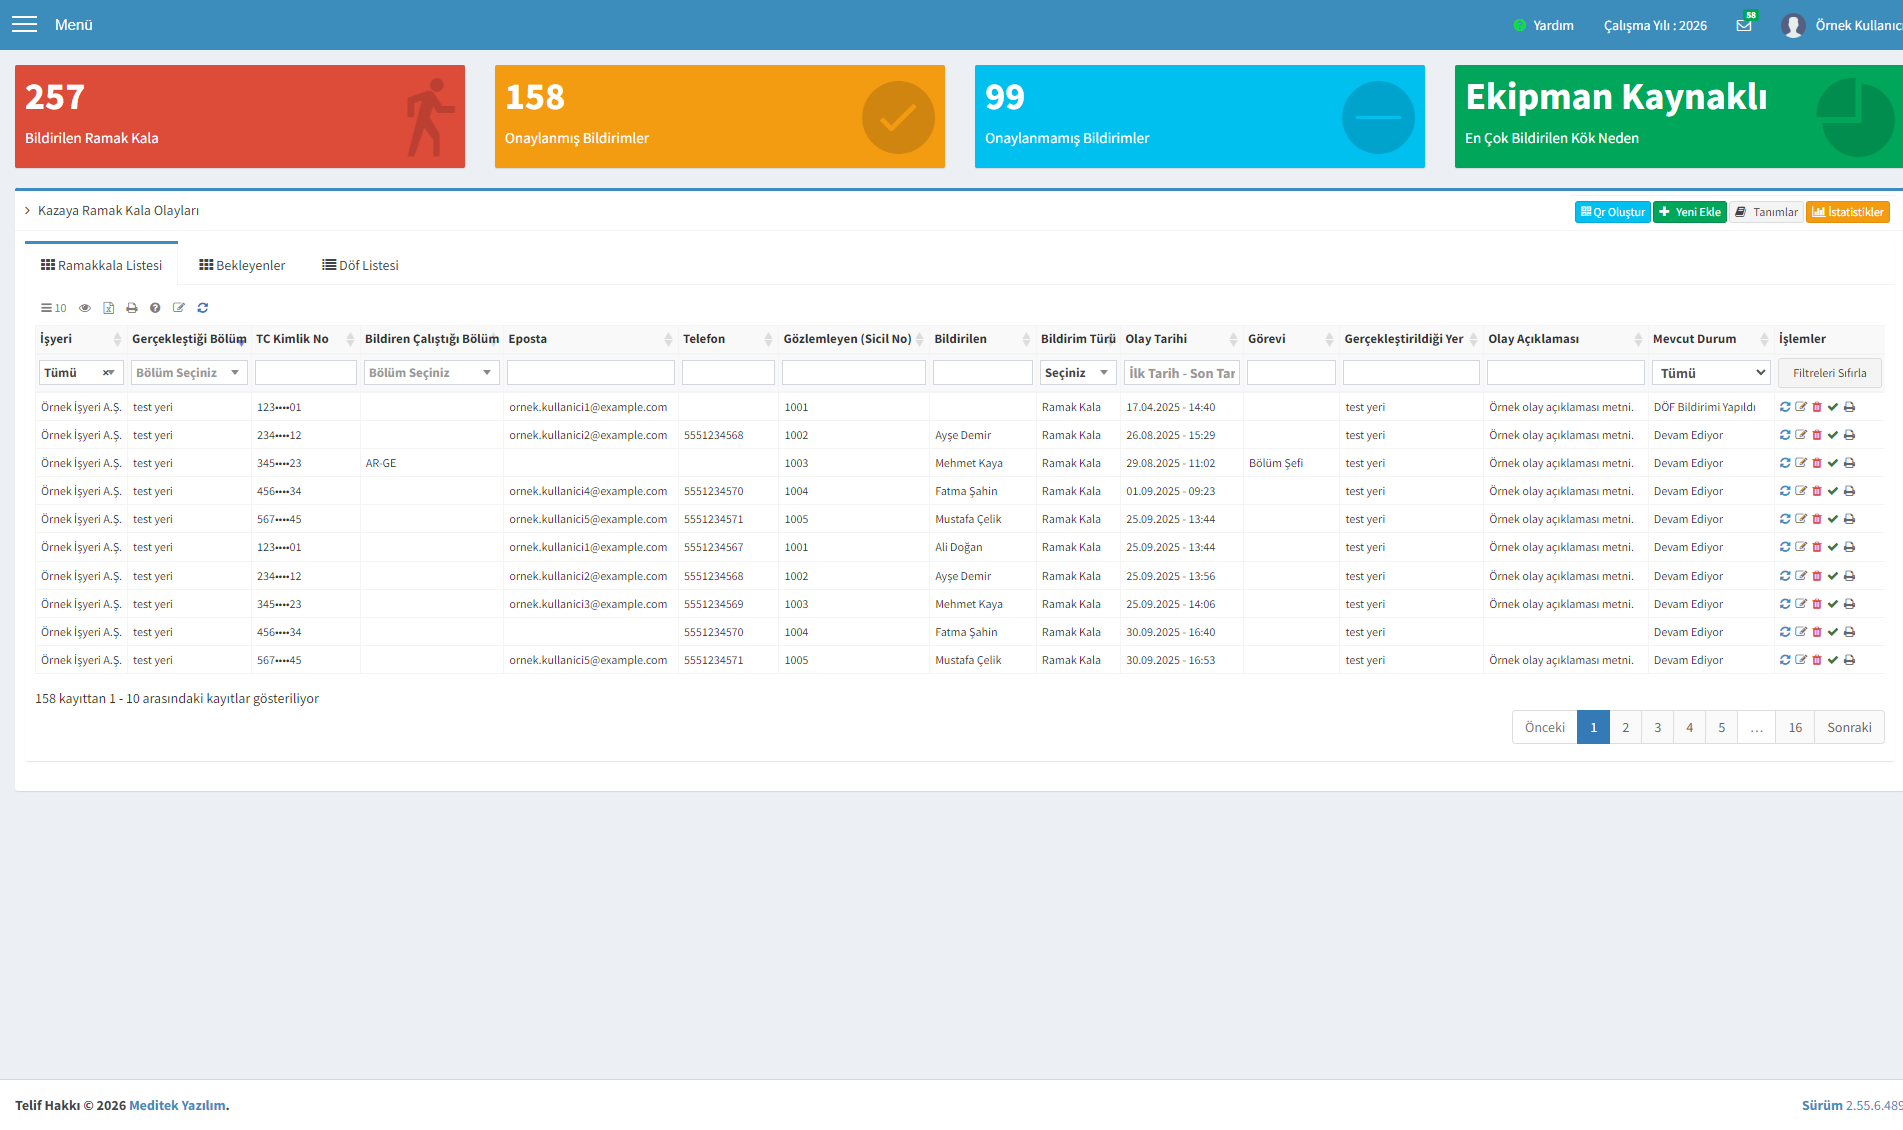Open the Mevcut Durum Tümü filter dropdown
Viewport: 1903px width, 1130px height.
pyautogui.click(x=1711, y=373)
